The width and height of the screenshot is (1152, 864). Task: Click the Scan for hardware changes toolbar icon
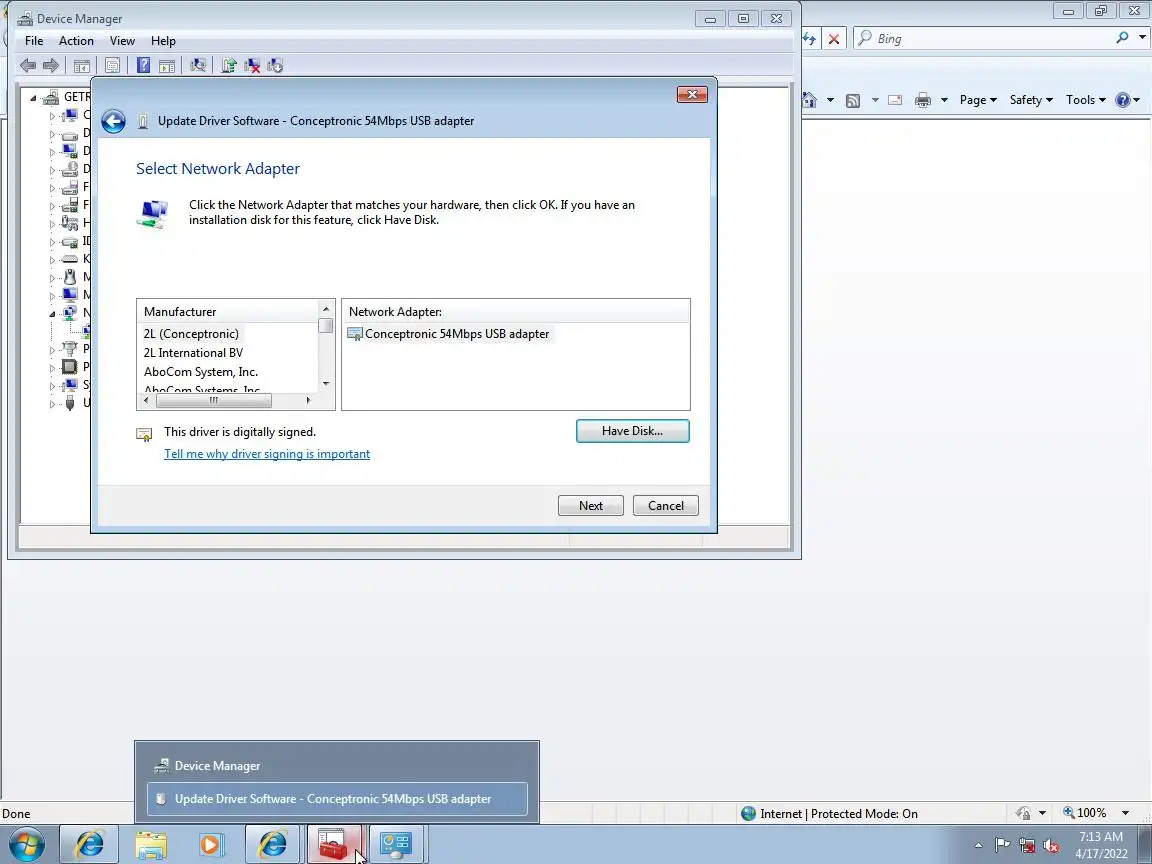pos(198,65)
